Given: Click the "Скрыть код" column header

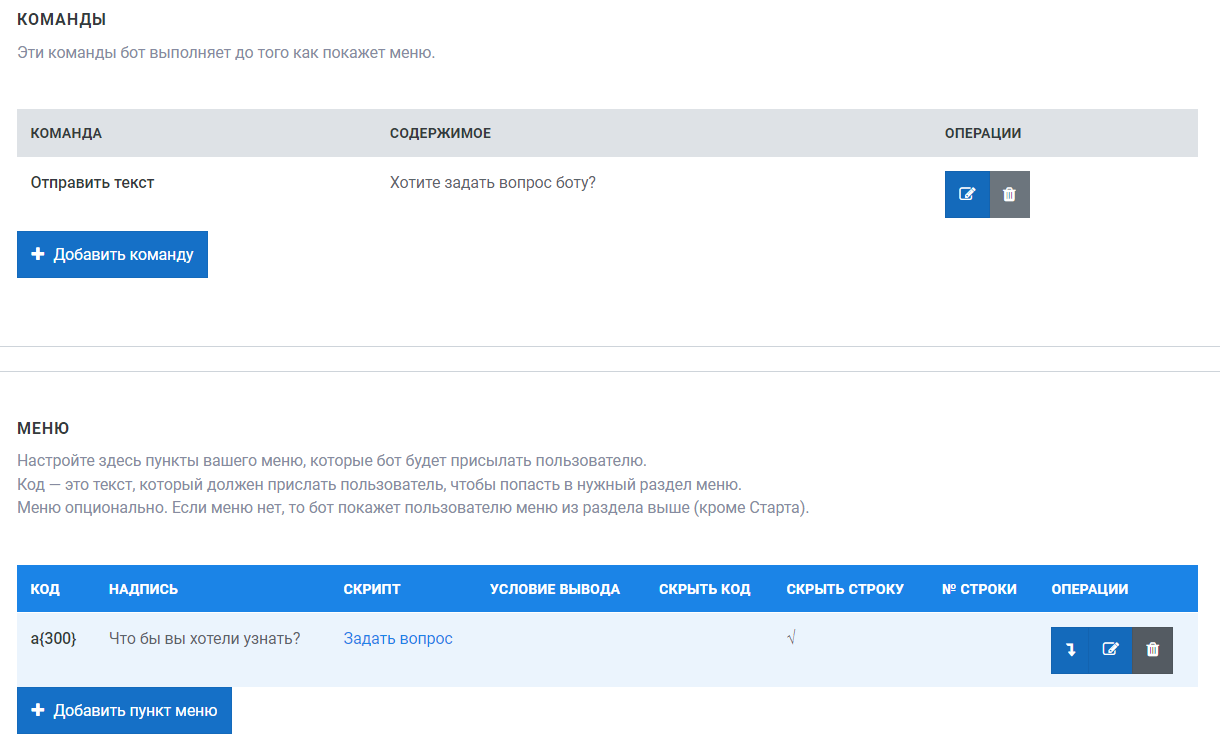Looking at the screenshot, I should point(704,589).
